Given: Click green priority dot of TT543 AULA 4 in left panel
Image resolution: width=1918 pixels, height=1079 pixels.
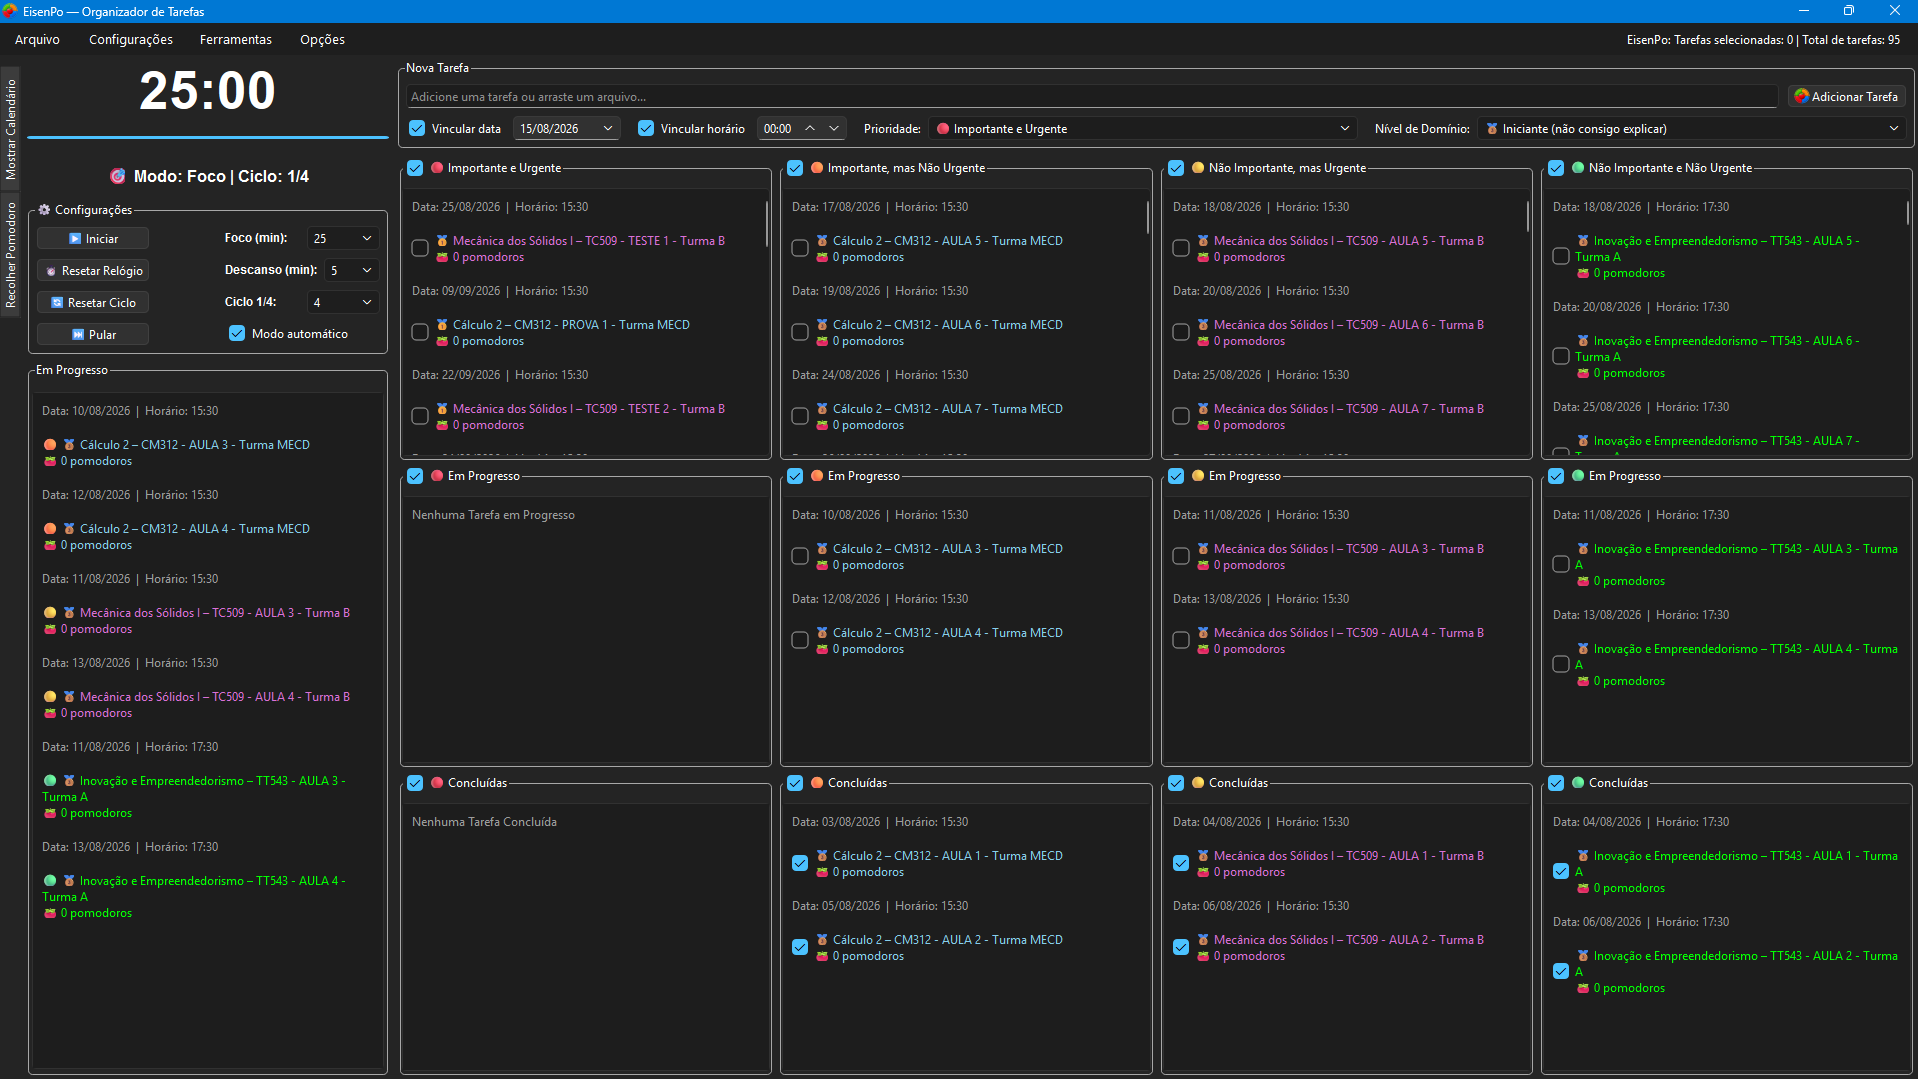Looking at the screenshot, I should (50, 881).
